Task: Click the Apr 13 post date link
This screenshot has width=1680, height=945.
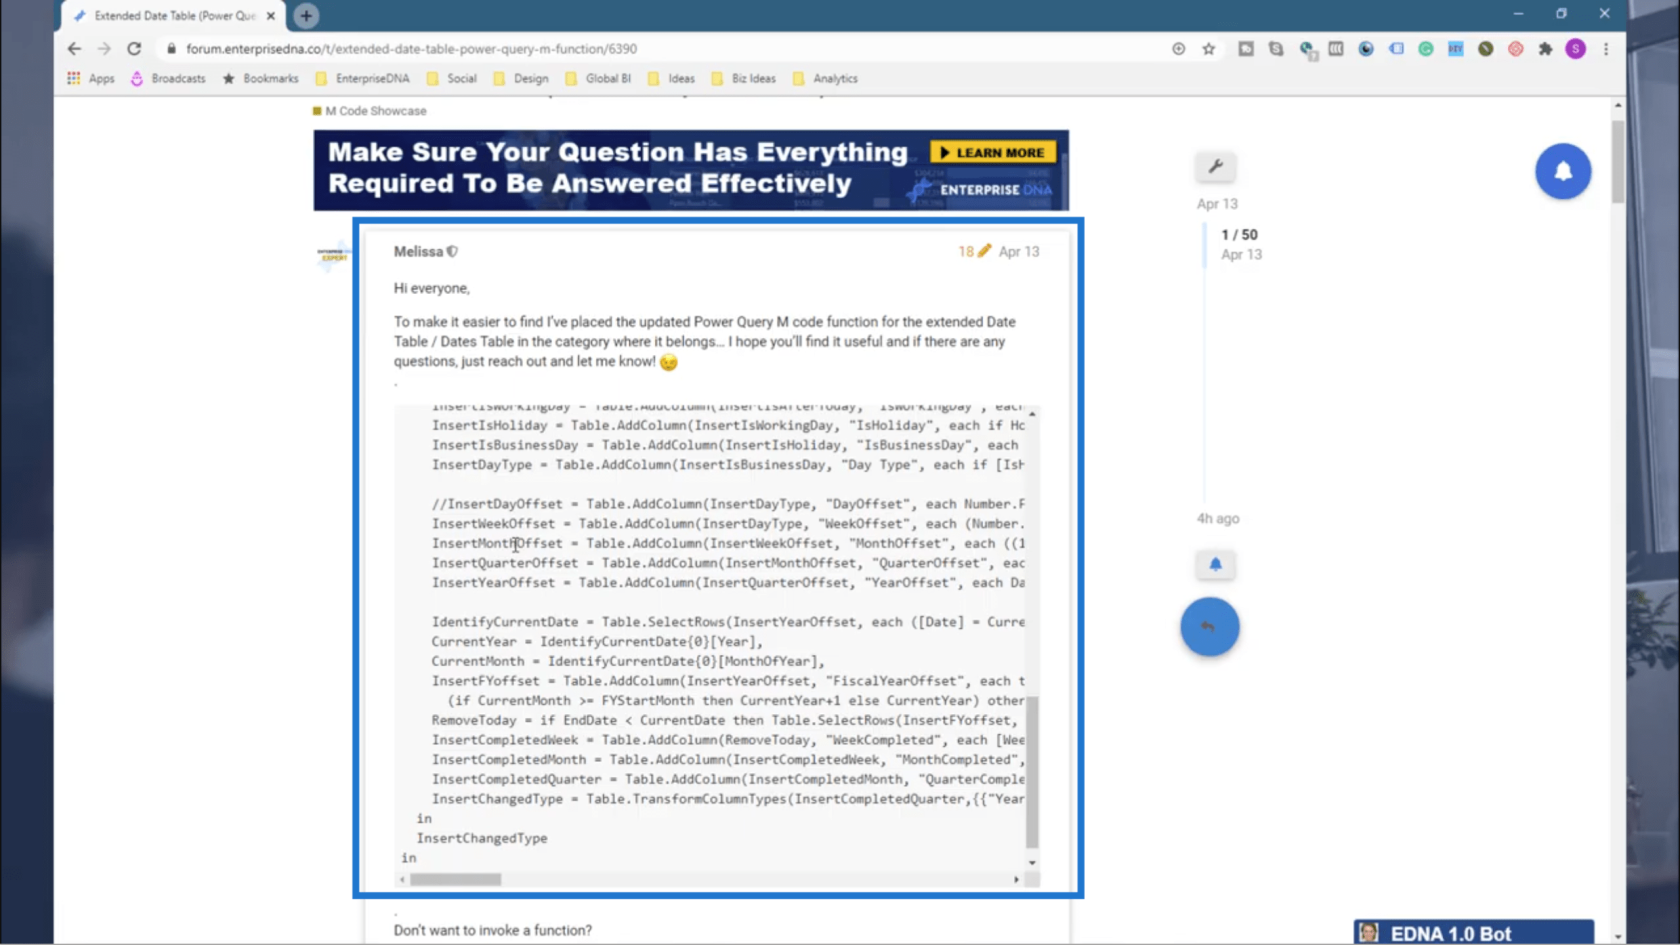Action: pyautogui.click(x=1019, y=251)
